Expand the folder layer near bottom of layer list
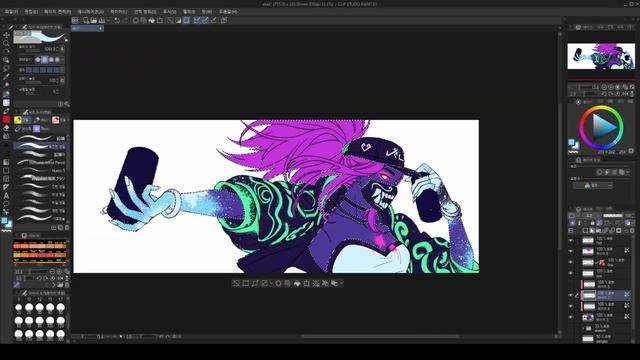Viewport: 640px width, 360px height. pyautogui.click(x=583, y=328)
